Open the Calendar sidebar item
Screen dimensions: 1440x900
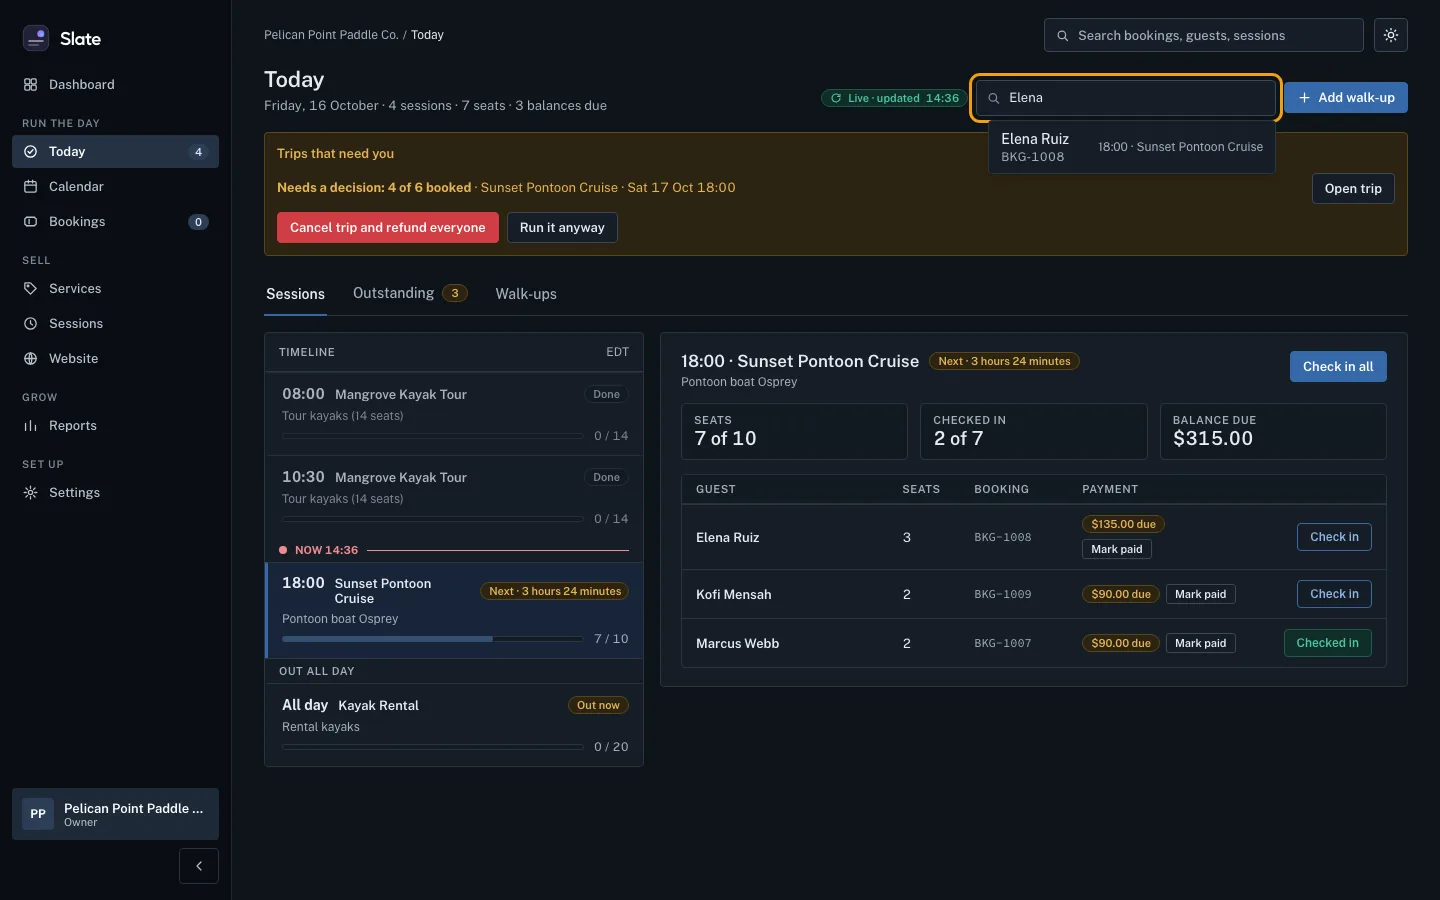tap(115, 187)
